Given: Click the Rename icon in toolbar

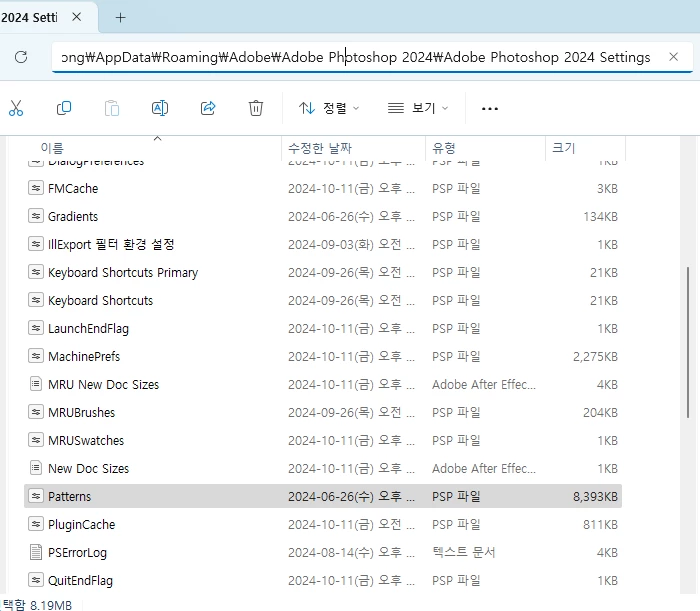Looking at the screenshot, I should 160,108.
